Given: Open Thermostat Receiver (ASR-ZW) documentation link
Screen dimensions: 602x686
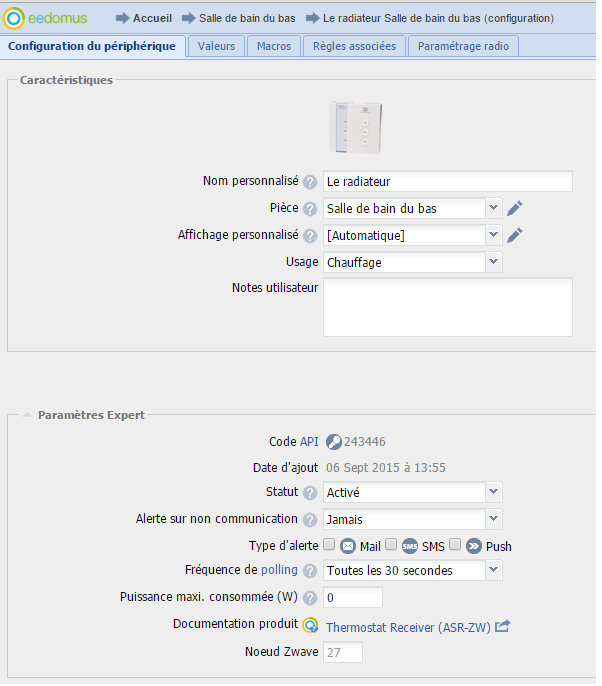Looking at the screenshot, I should pos(408,627).
